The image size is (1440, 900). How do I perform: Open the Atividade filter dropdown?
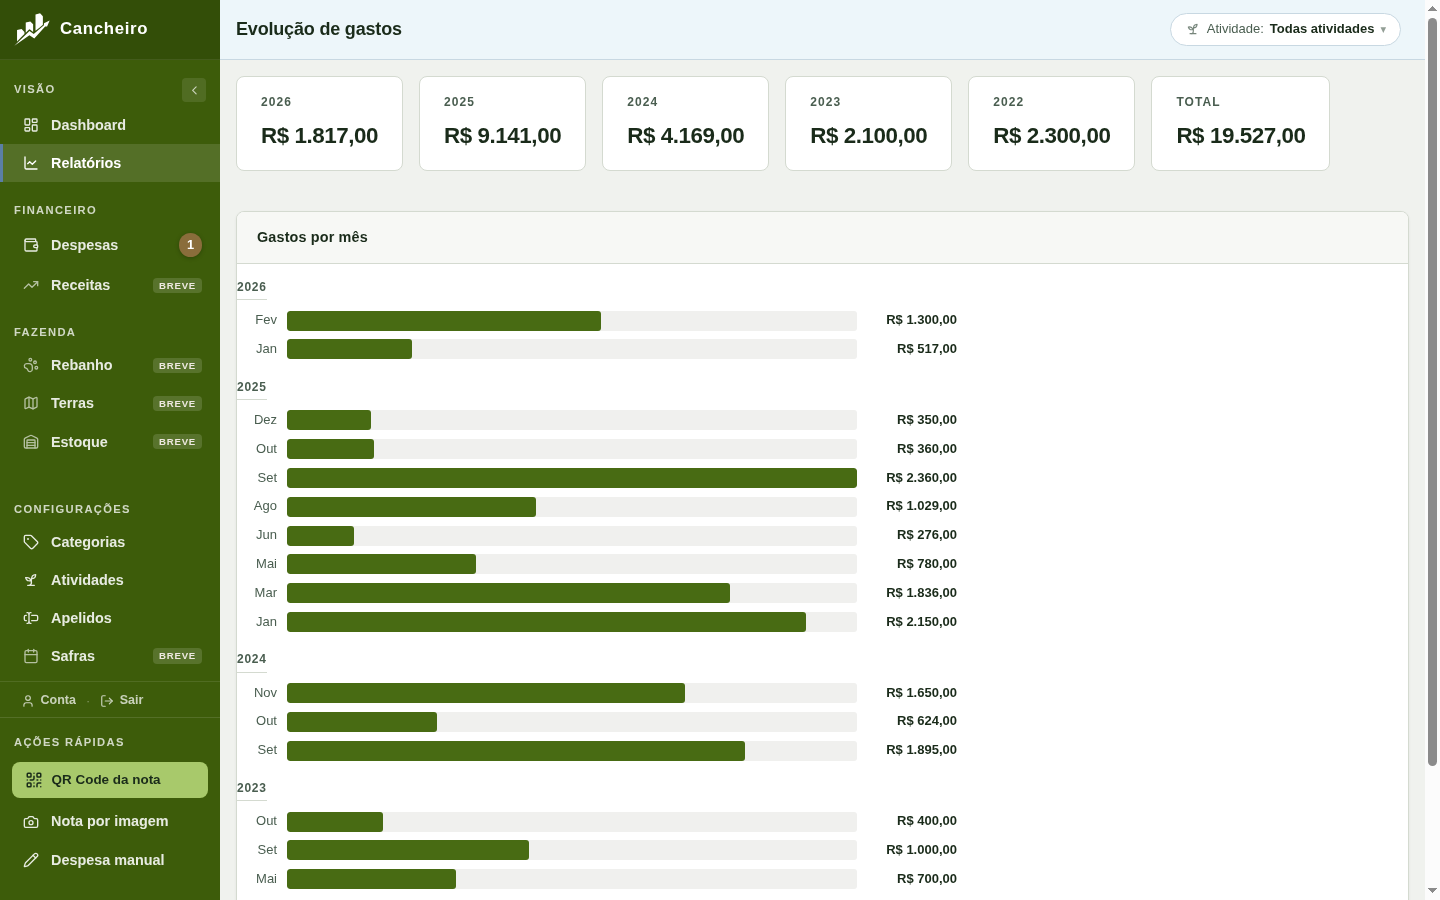click(1285, 29)
